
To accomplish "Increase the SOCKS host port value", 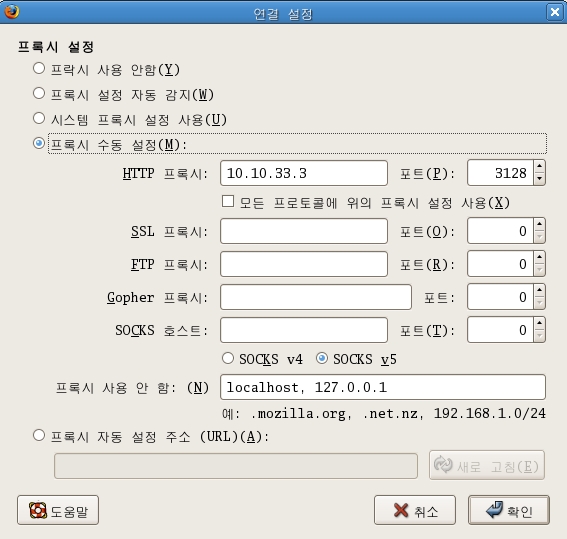I will 540,324.
